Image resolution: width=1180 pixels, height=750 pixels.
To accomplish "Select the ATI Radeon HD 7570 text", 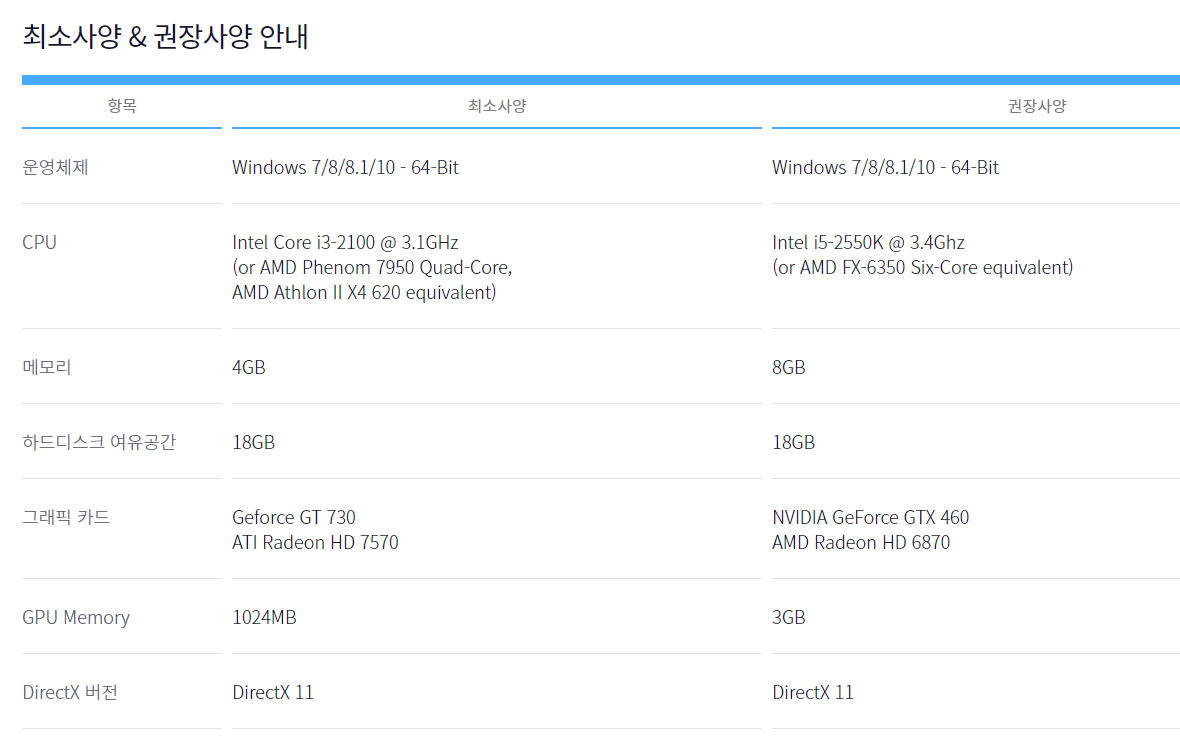I will (x=315, y=542).
